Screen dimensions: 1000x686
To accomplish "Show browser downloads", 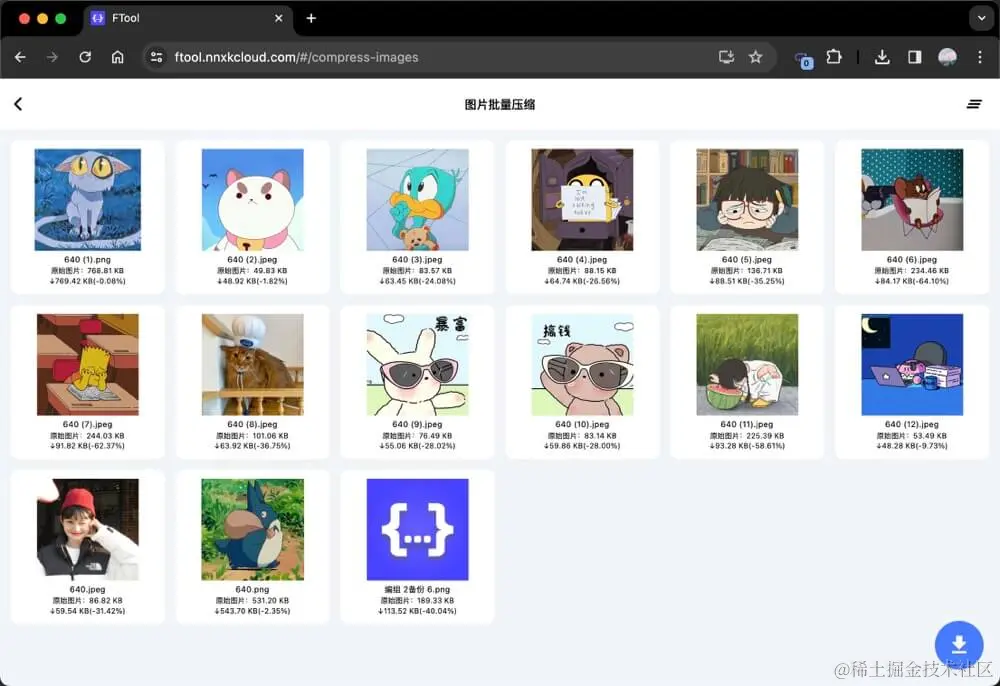I will click(x=882, y=57).
